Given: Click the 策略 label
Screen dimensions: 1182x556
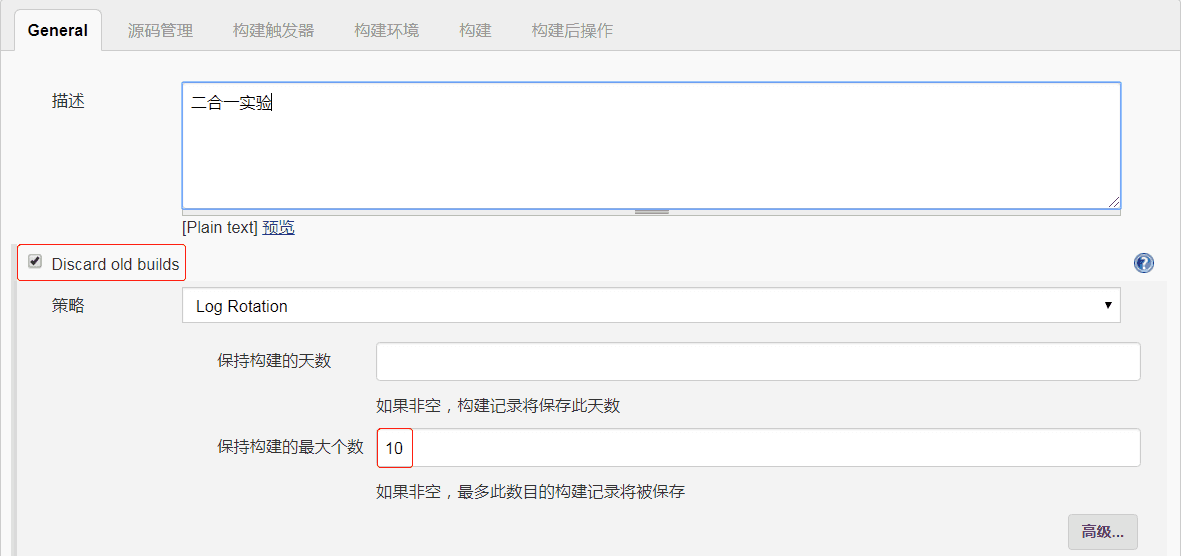Looking at the screenshot, I should [68, 306].
